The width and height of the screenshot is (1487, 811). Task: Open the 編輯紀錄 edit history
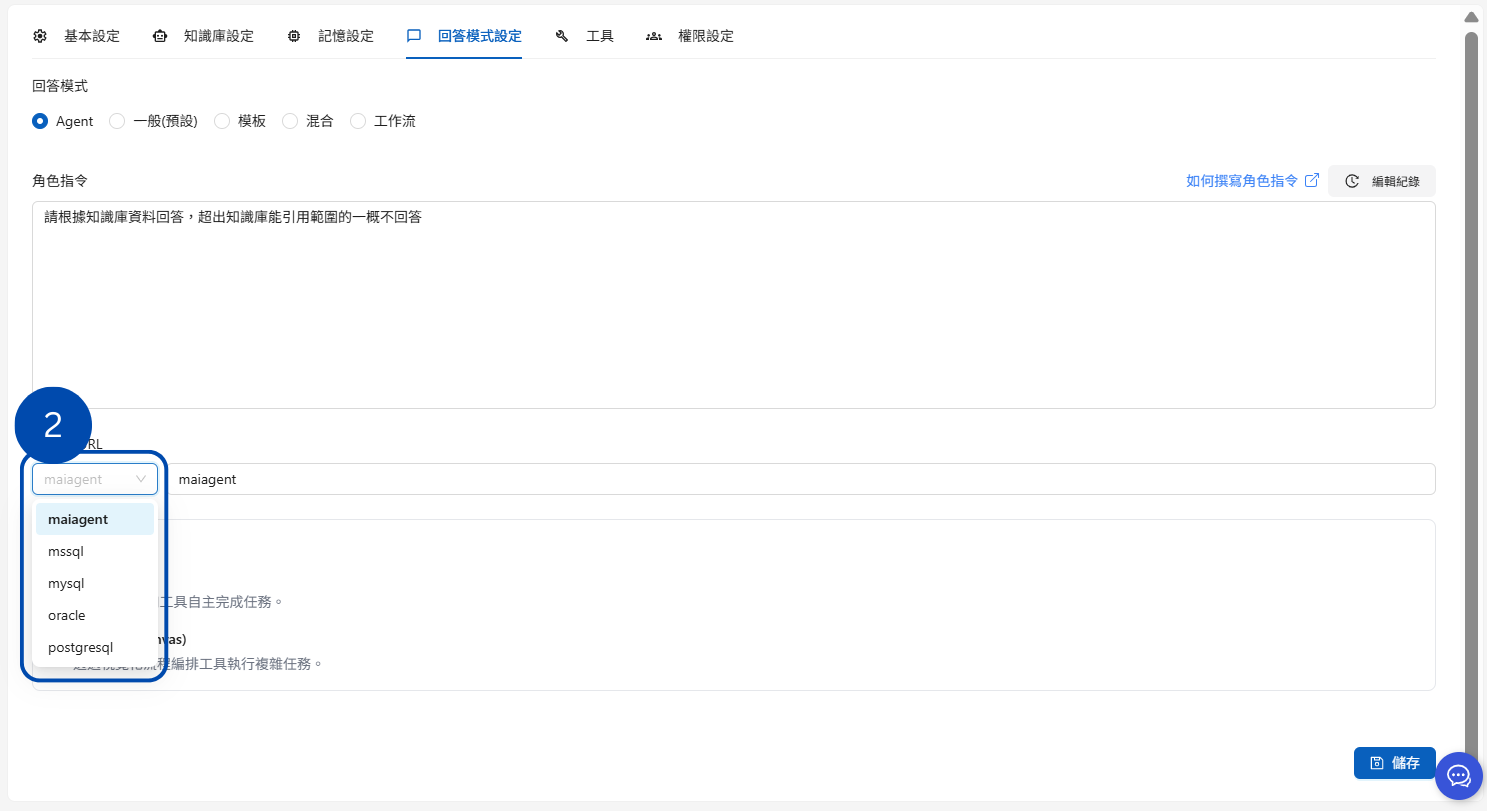pyautogui.click(x=1382, y=181)
